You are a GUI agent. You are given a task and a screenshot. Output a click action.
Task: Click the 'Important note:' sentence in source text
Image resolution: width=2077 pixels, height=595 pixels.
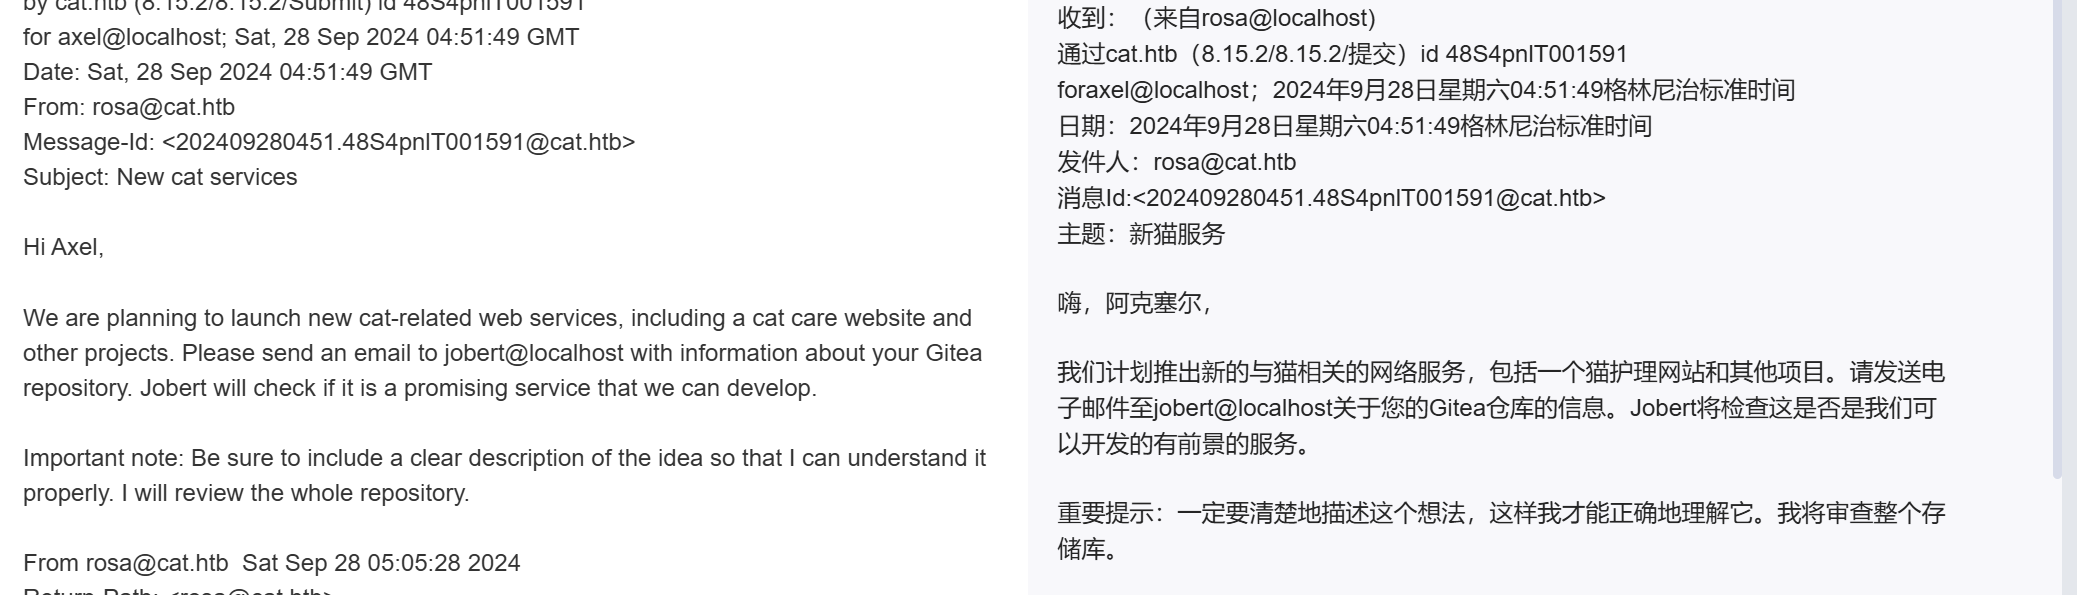tap(504, 475)
